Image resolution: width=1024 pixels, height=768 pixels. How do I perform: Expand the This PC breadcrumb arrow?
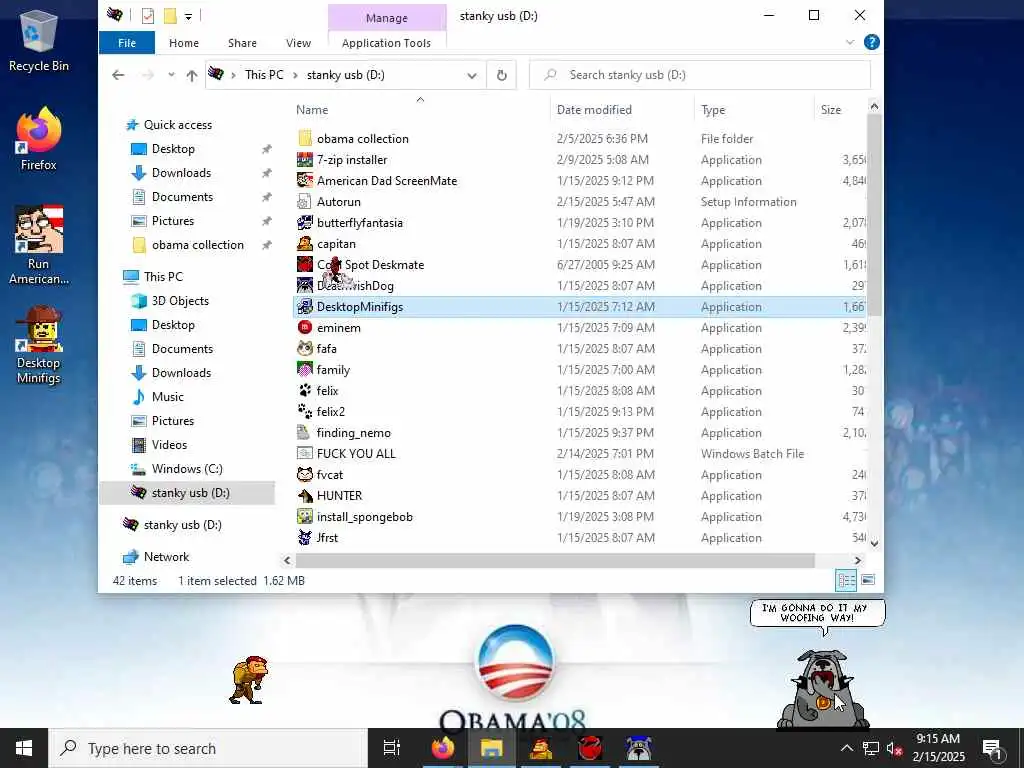coord(295,75)
